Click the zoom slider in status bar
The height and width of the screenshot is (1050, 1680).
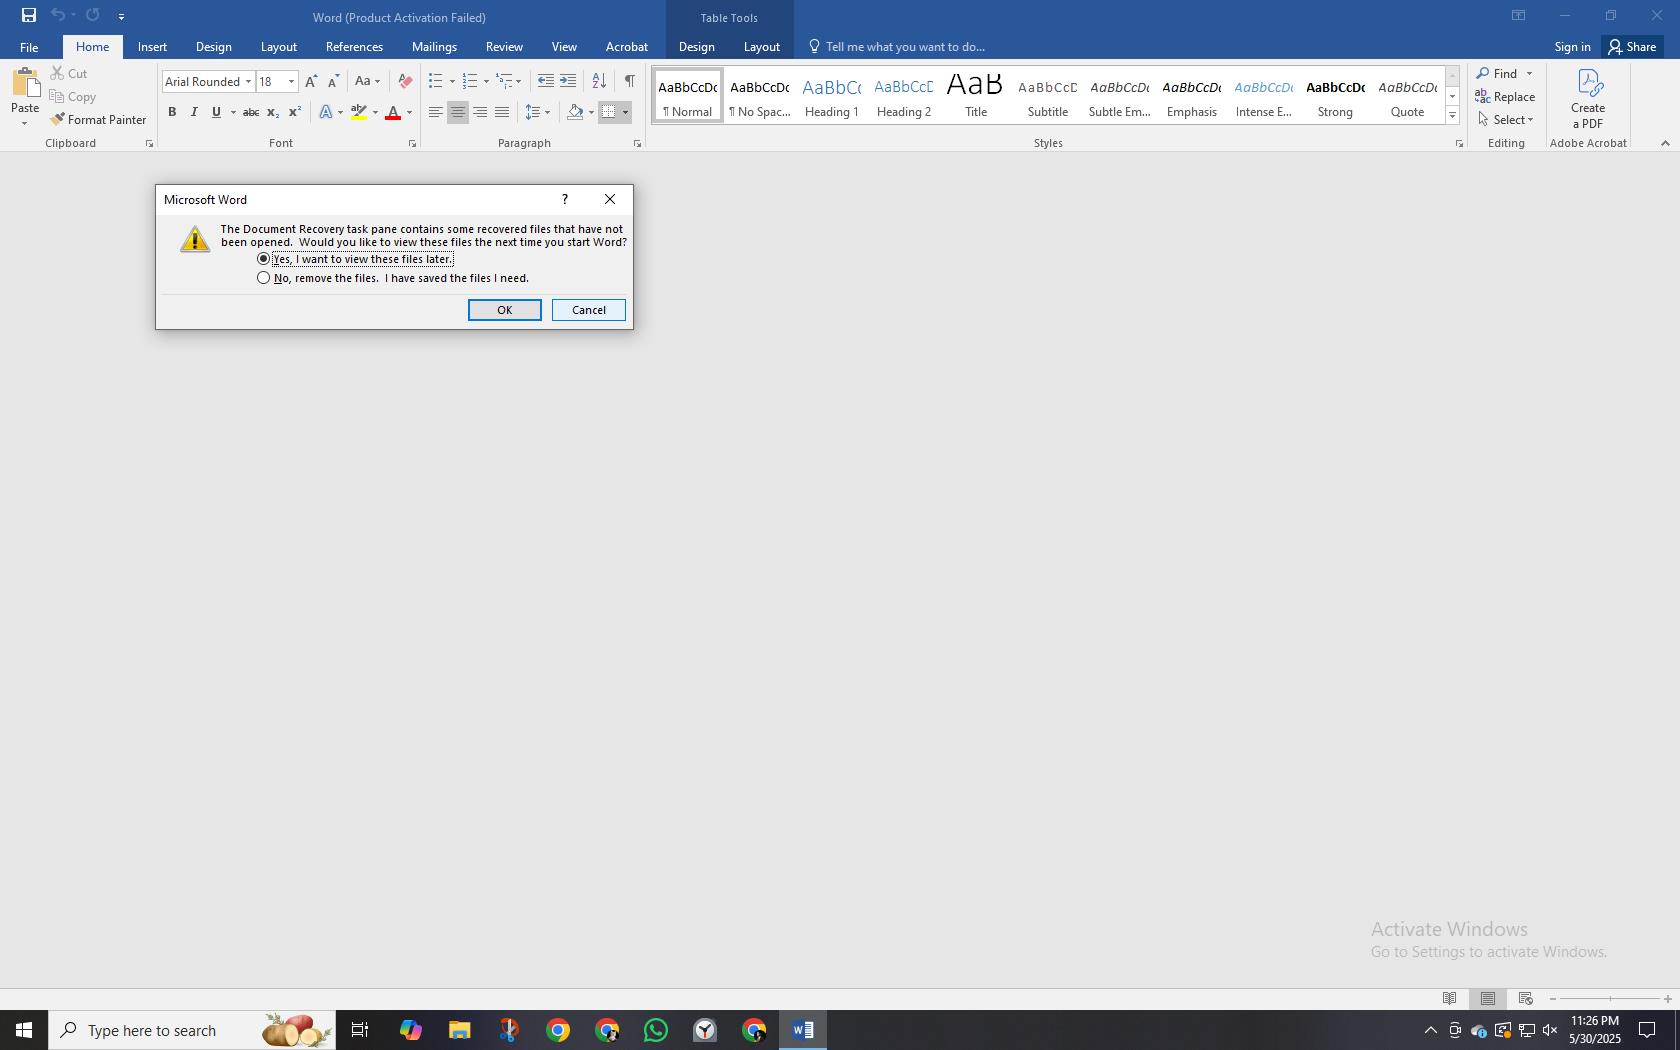(x=1610, y=999)
